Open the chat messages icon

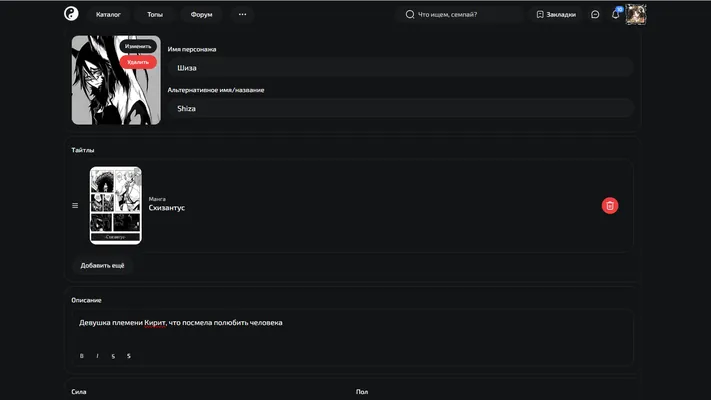click(595, 15)
